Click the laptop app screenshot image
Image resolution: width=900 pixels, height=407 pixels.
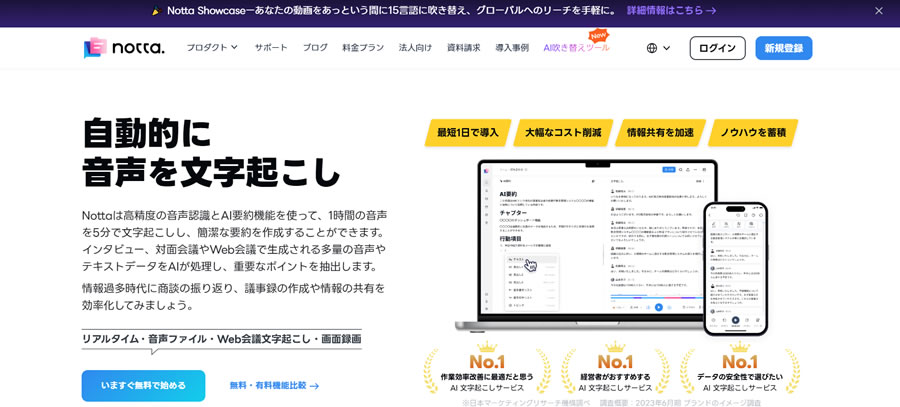click(590, 245)
